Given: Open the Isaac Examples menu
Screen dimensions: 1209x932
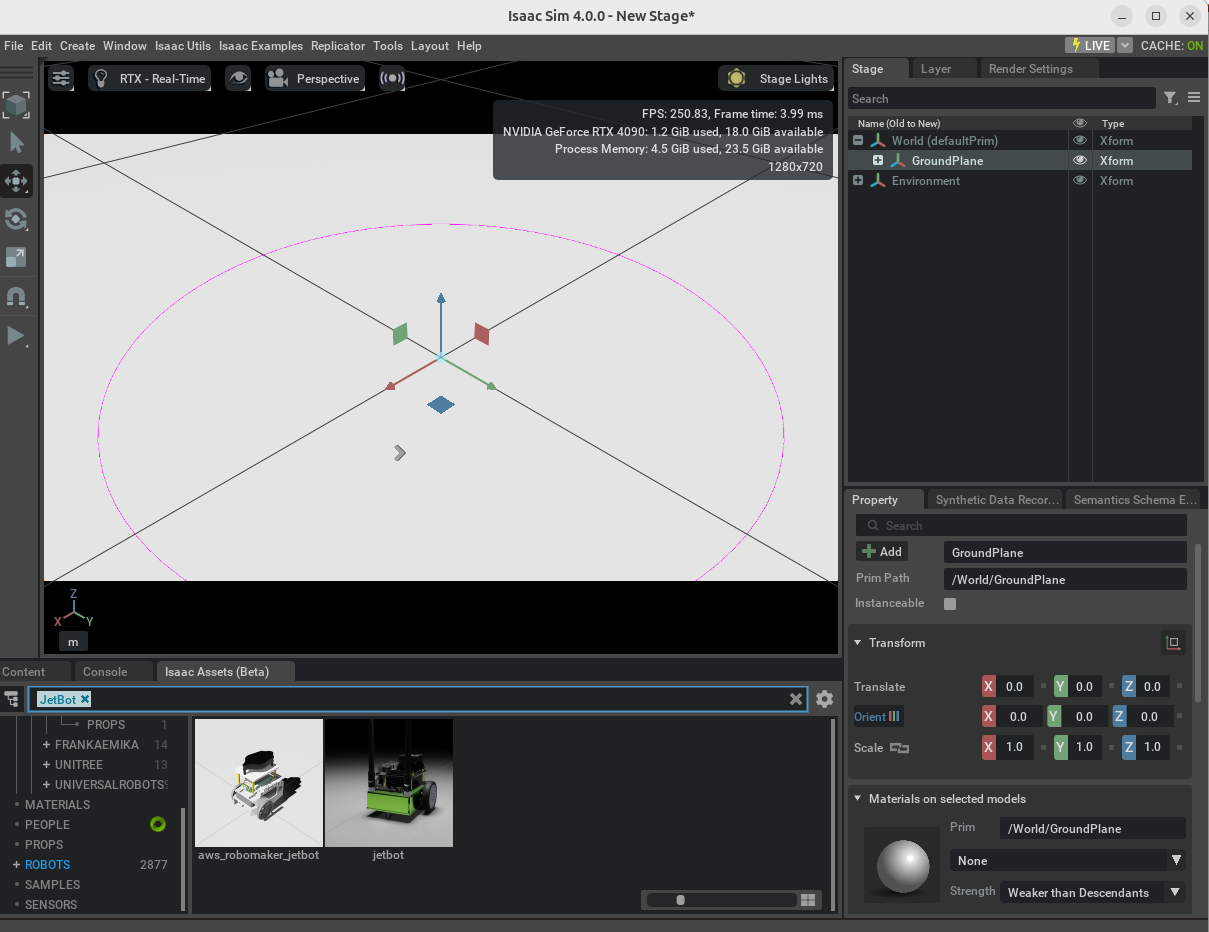Looking at the screenshot, I should [x=261, y=46].
